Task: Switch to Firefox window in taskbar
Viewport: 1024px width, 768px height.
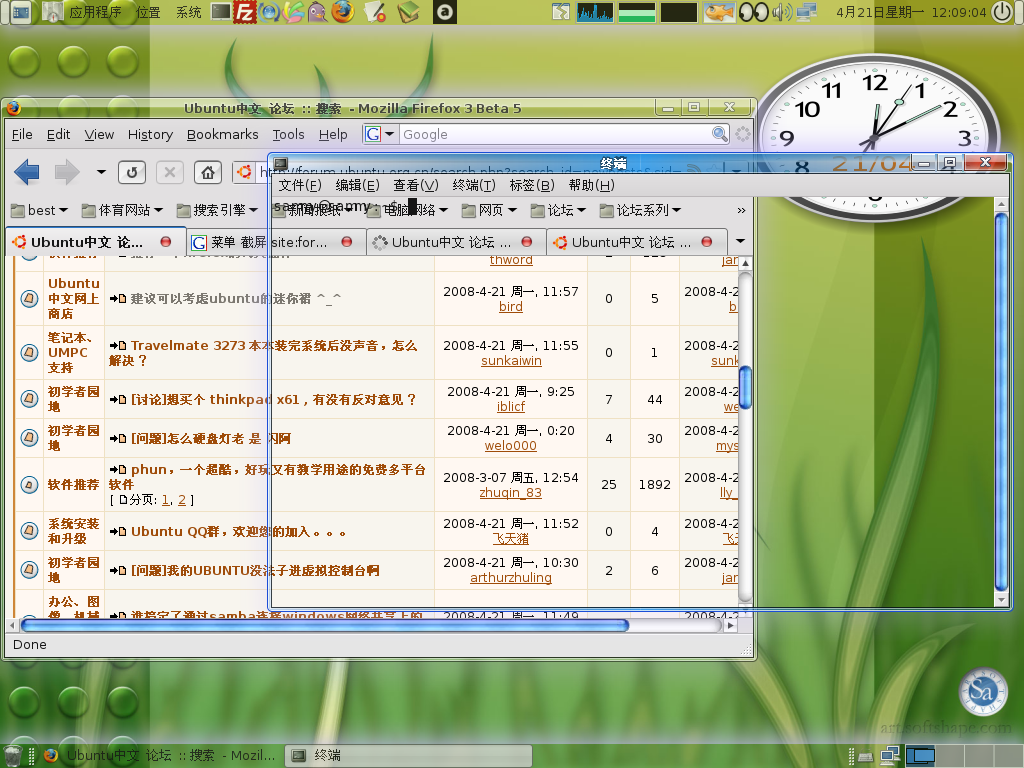Action: [161, 756]
